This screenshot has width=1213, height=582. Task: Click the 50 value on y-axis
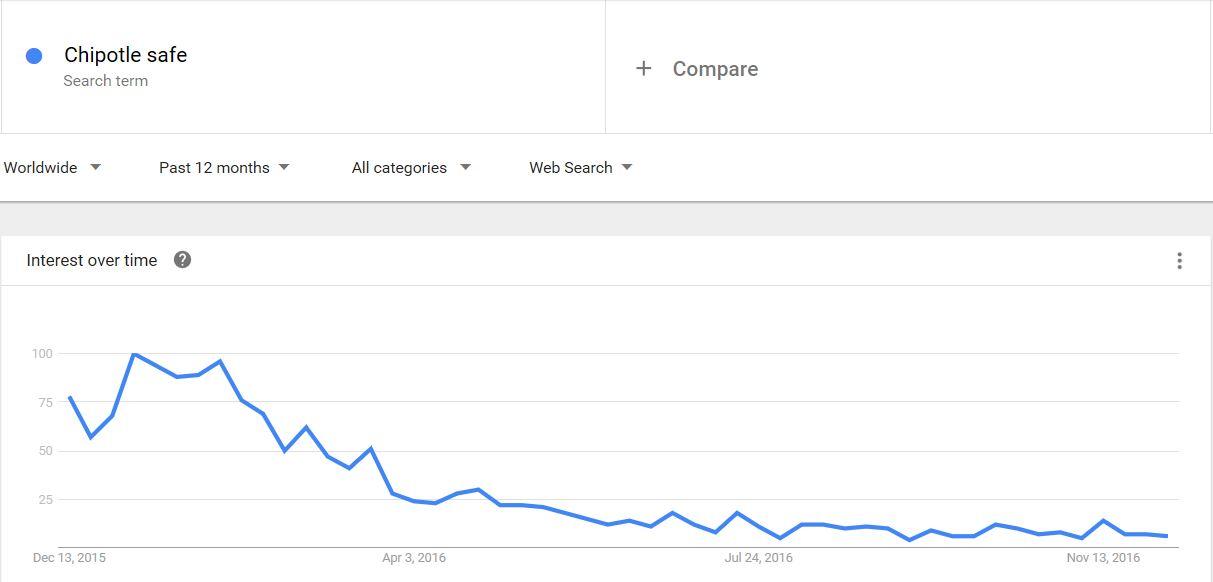click(44, 451)
